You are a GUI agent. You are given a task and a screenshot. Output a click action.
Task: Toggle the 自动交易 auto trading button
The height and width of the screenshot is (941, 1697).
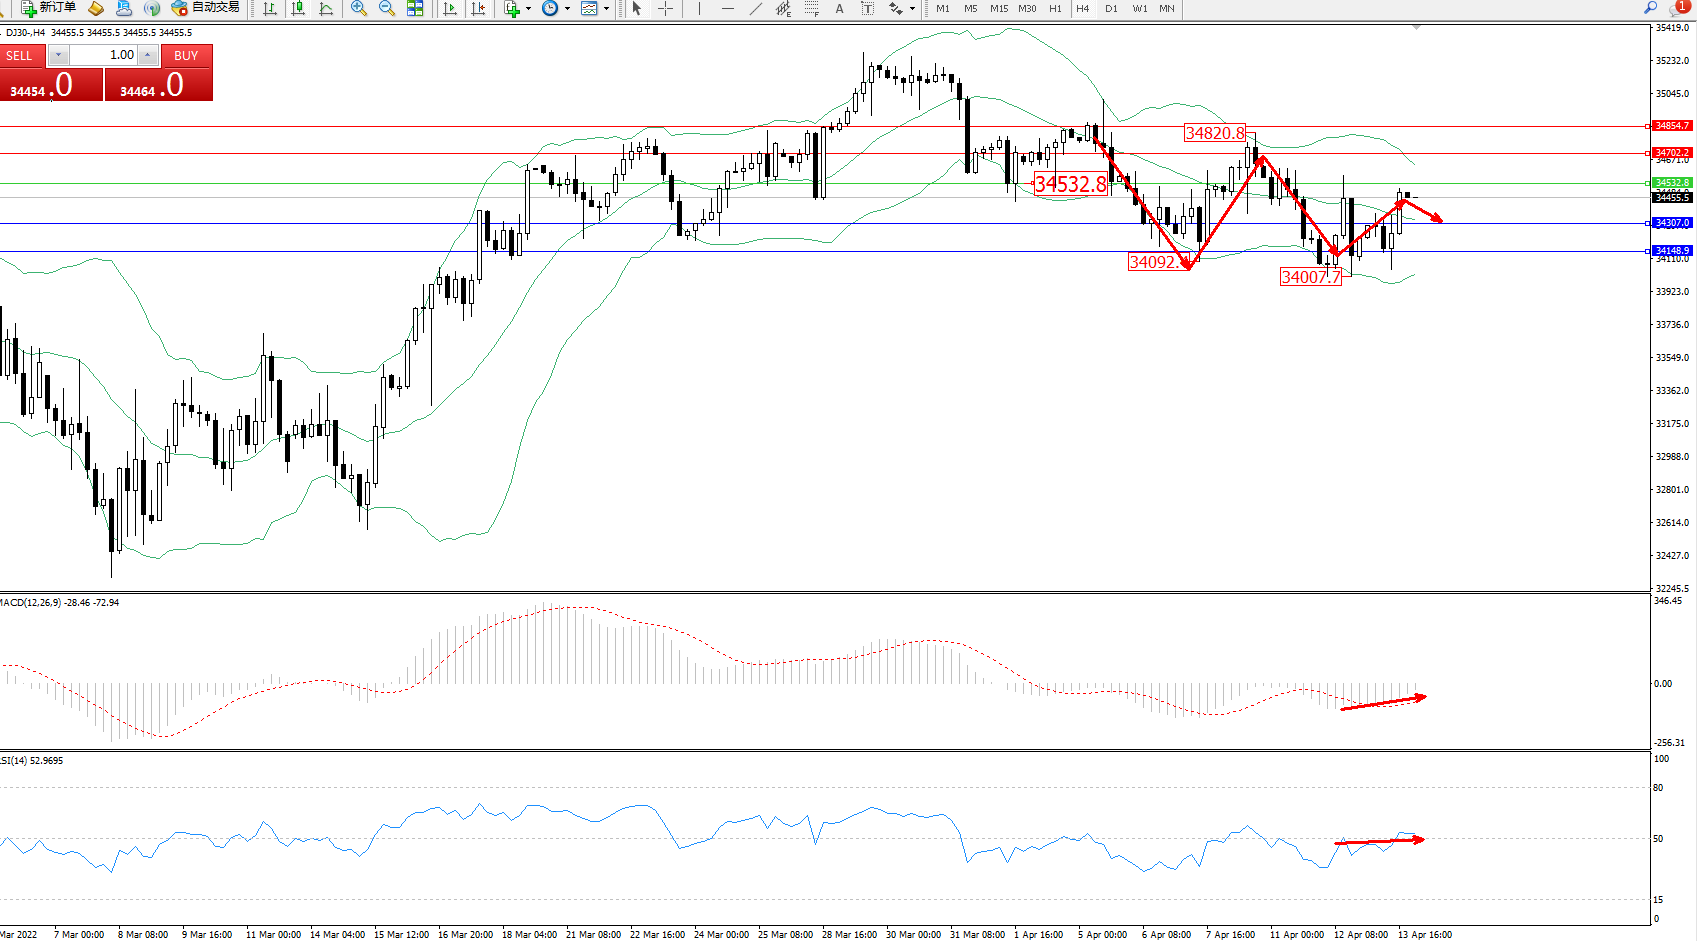206,8
